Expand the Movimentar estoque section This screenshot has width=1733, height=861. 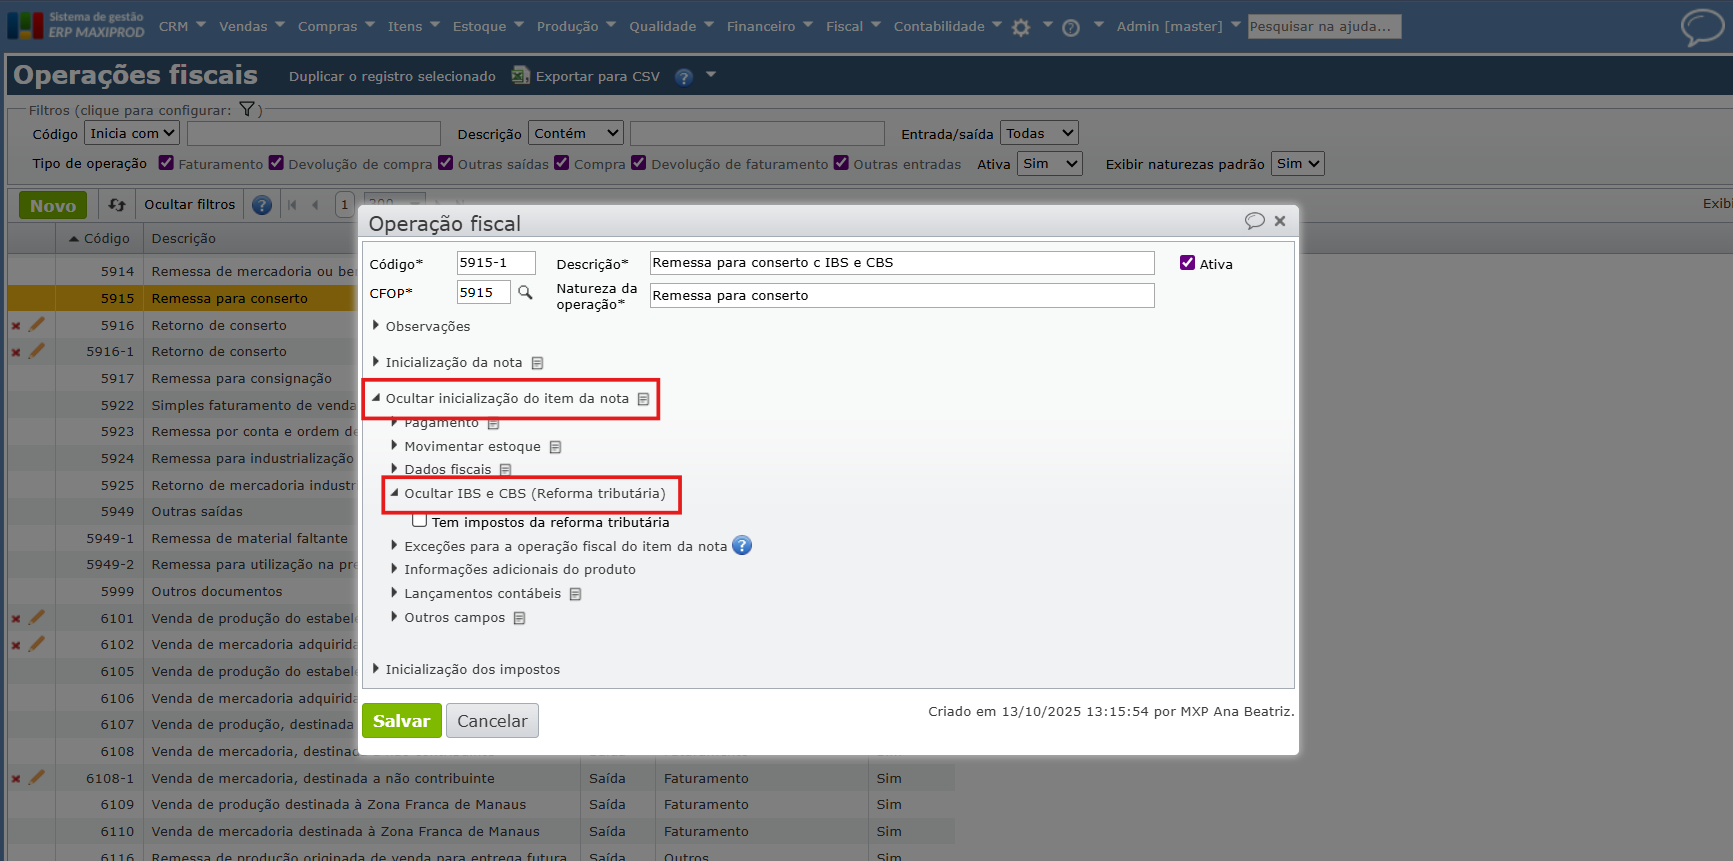click(466, 446)
